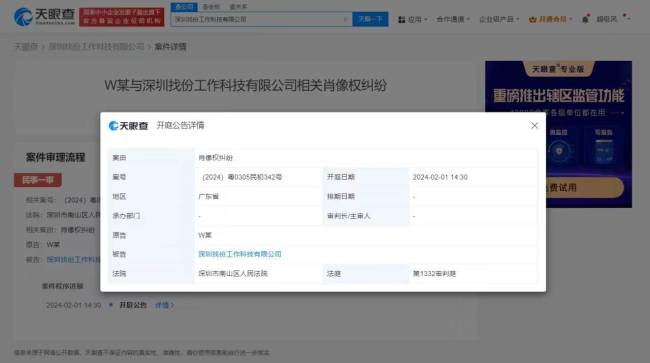Click the 天眼查 site logo at the top left
650x363 pixels.
[44, 17]
